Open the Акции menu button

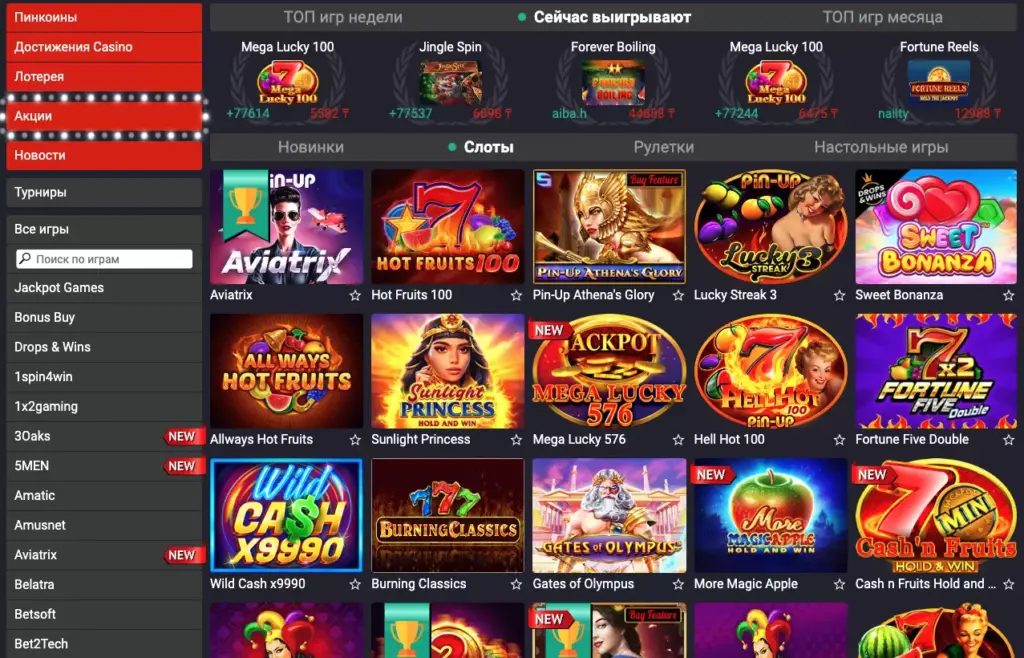pyautogui.click(x=104, y=116)
